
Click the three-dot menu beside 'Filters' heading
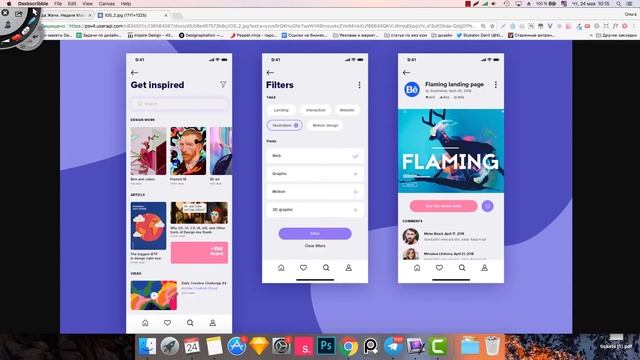click(359, 85)
